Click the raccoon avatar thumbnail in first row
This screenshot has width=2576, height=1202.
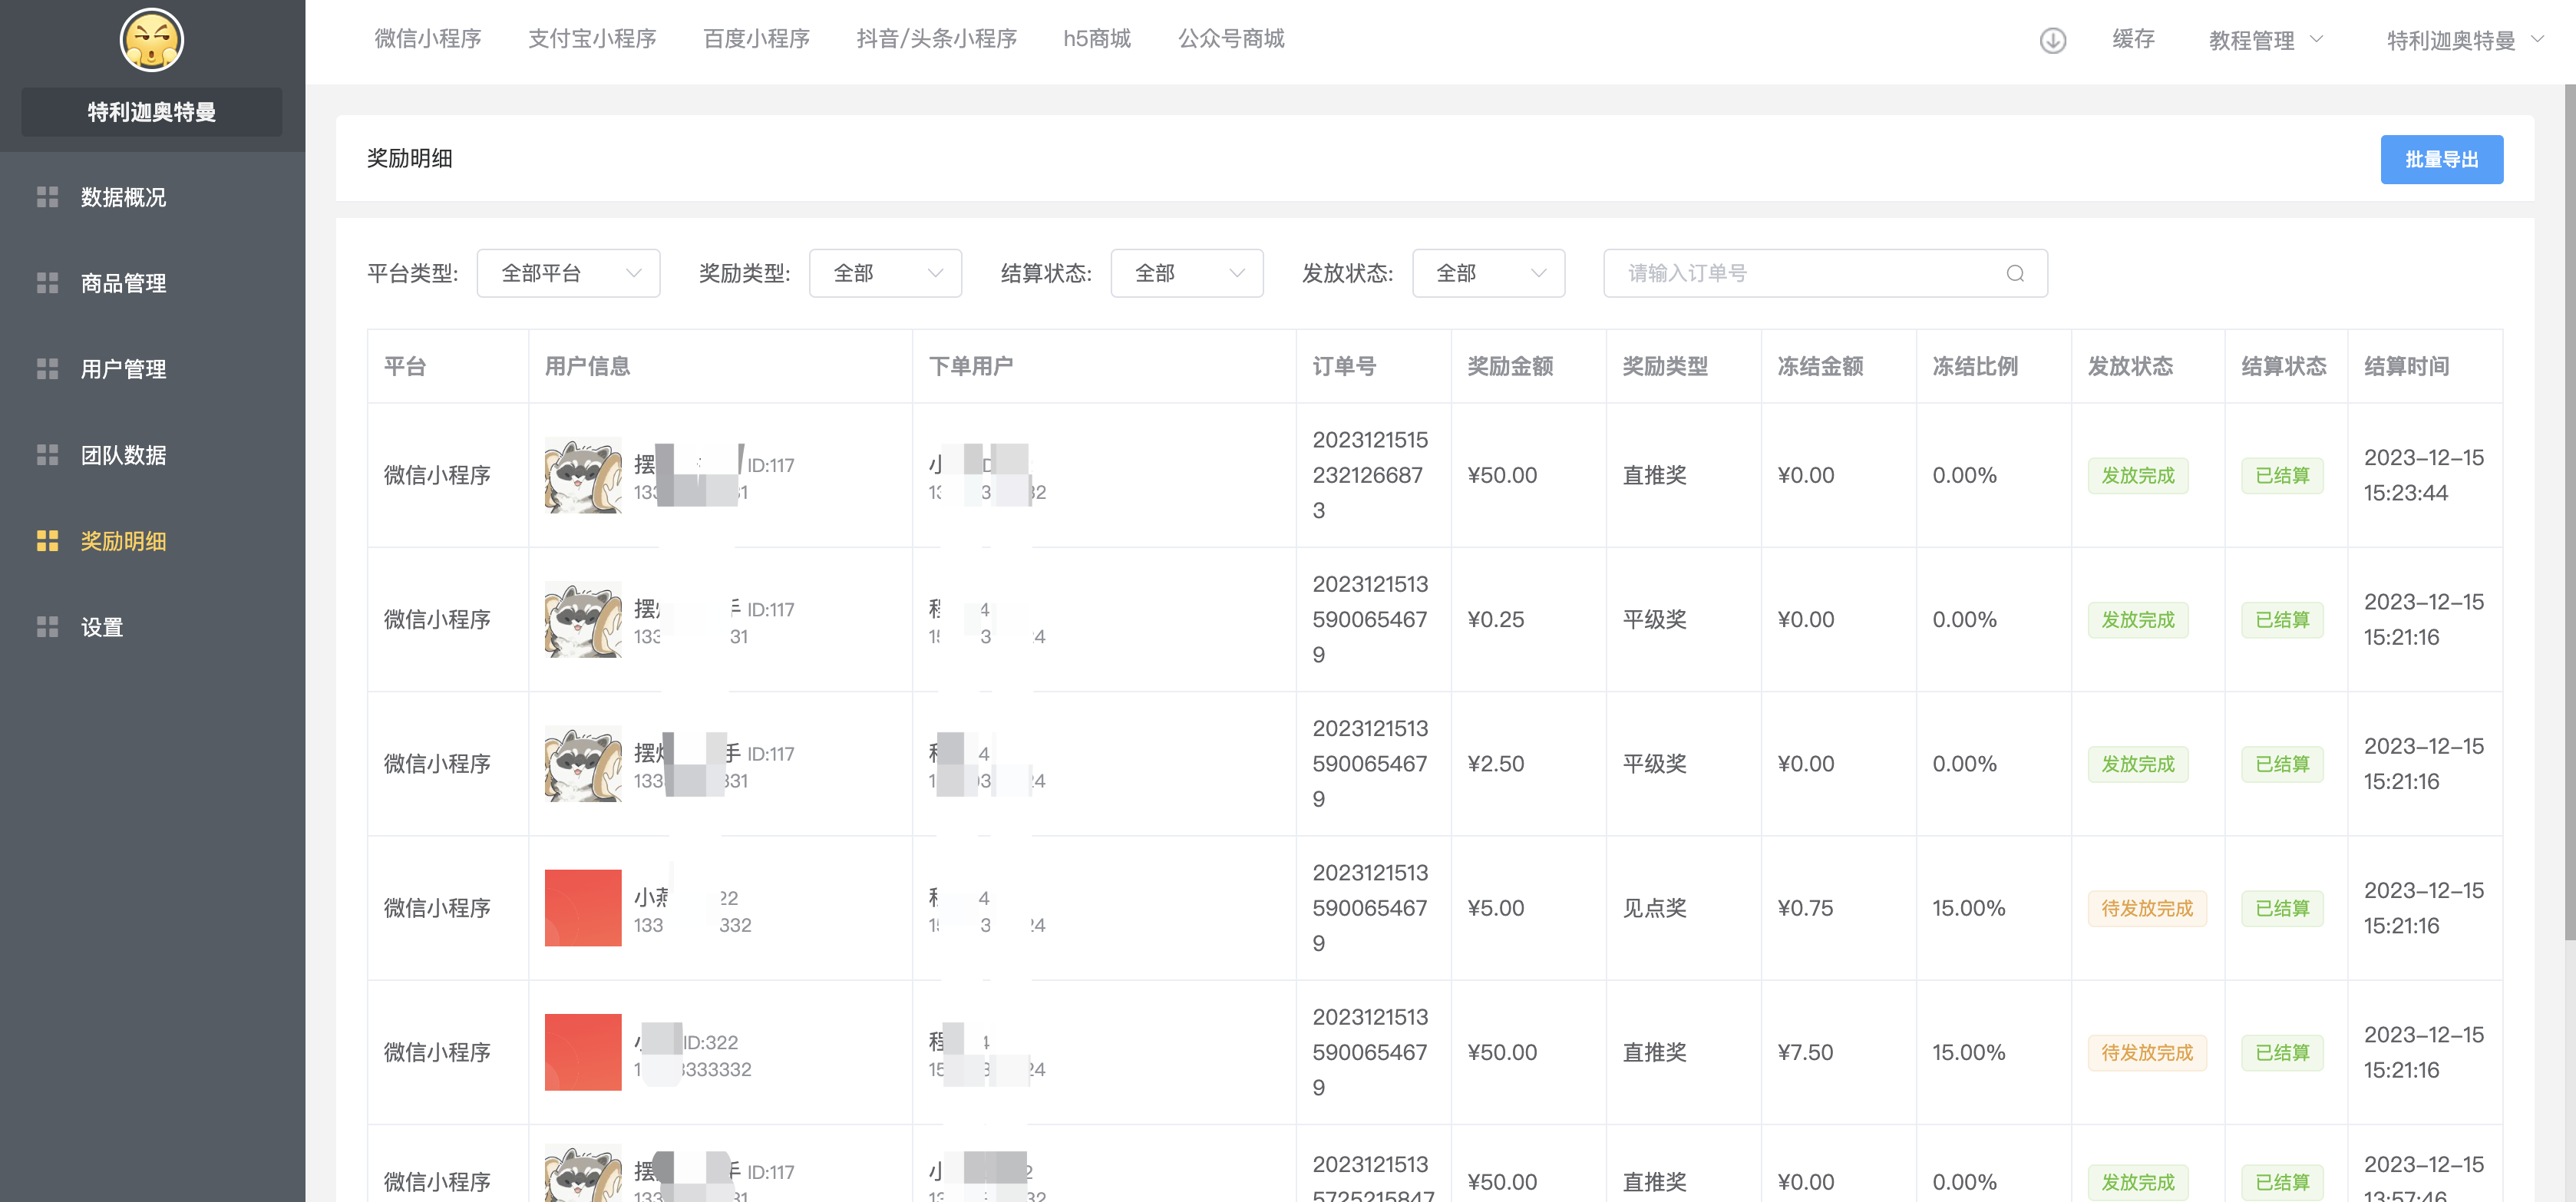pyautogui.click(x=583, y=475)
